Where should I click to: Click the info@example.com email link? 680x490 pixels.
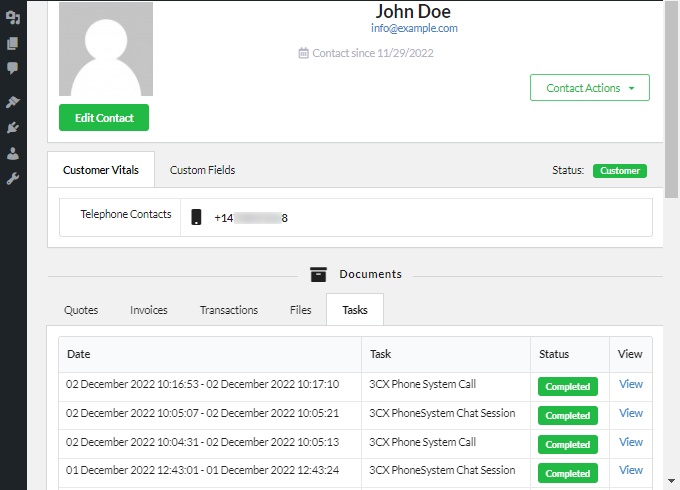coord(414,29)
